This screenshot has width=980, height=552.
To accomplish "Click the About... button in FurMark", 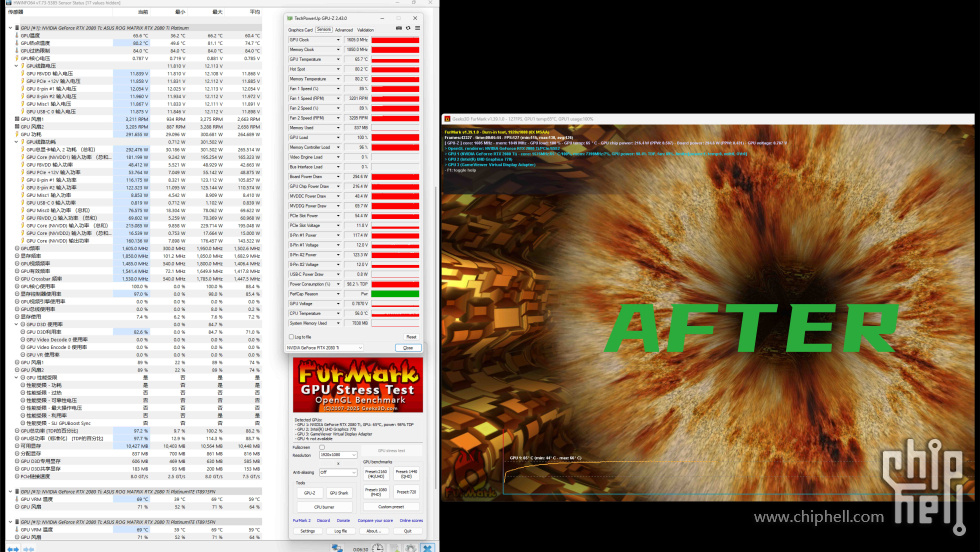I will [374, 531].
